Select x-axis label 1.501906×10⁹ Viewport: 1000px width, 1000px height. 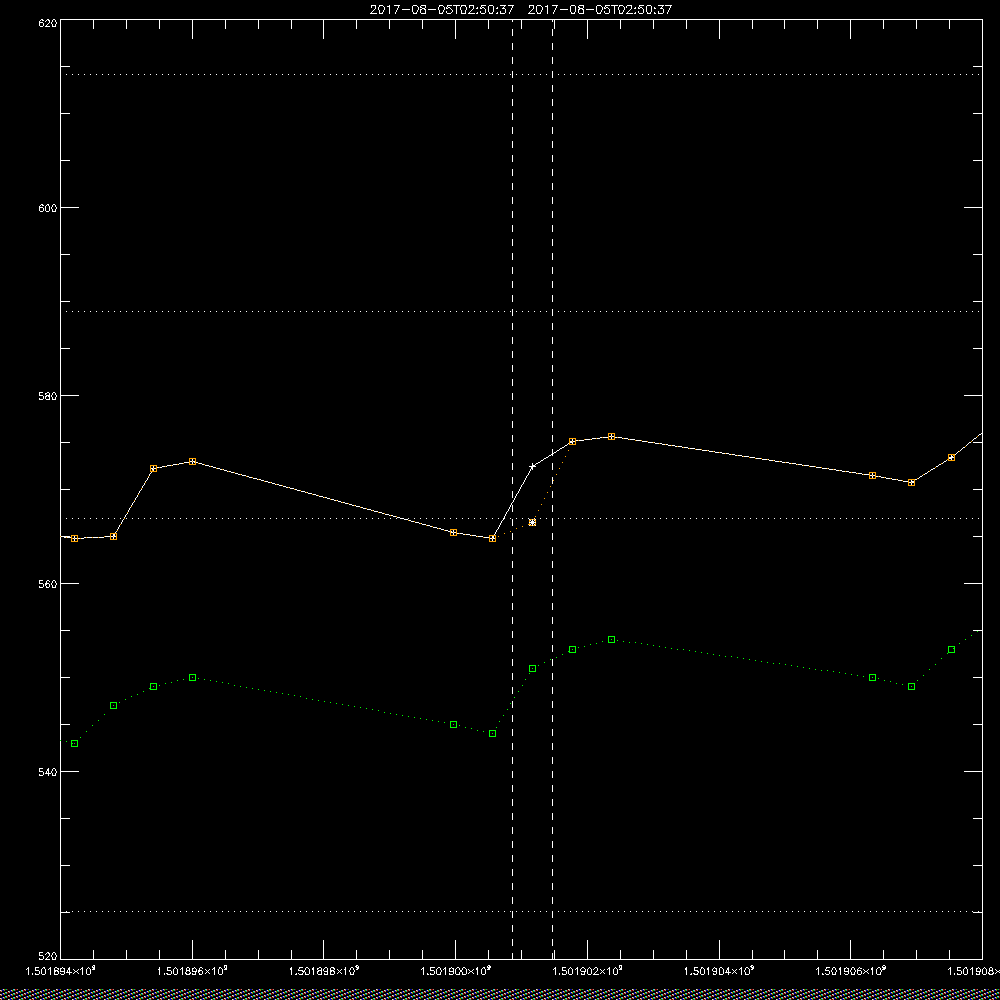(851, 971)
